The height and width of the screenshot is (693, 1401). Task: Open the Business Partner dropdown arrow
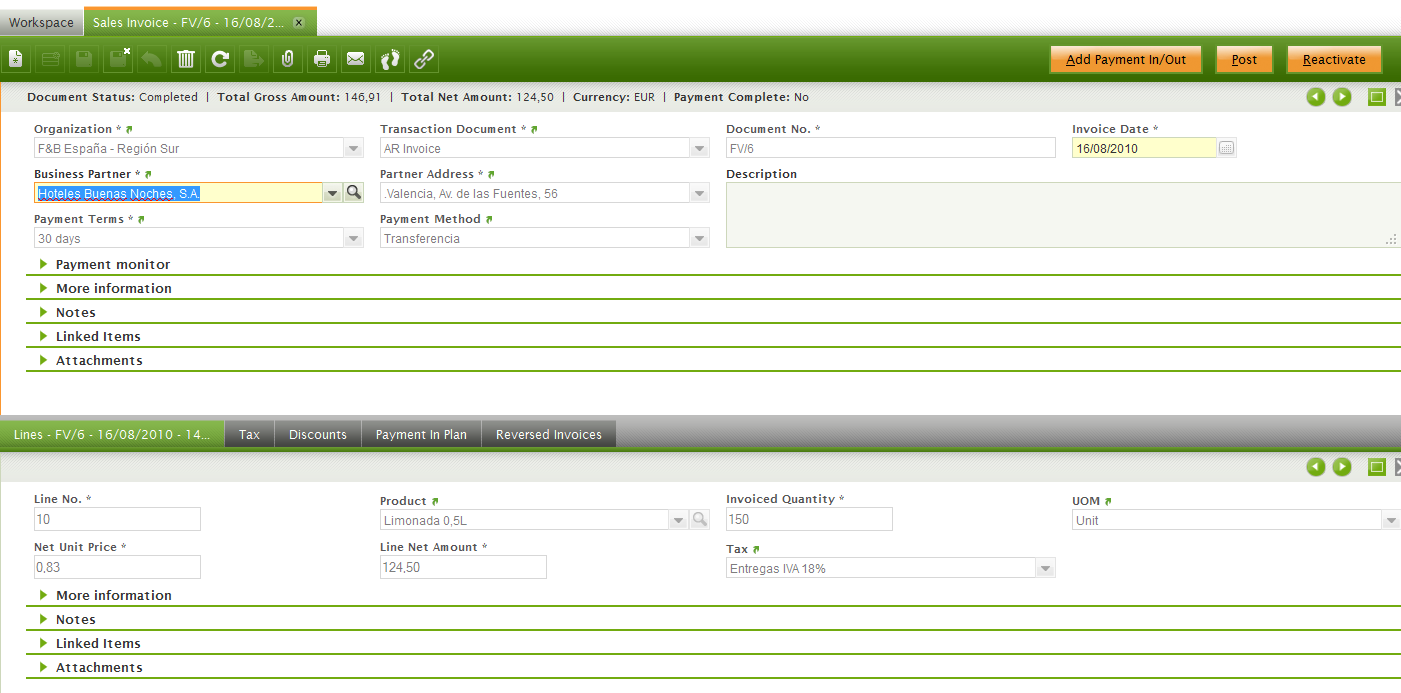(x=332, y=194)
